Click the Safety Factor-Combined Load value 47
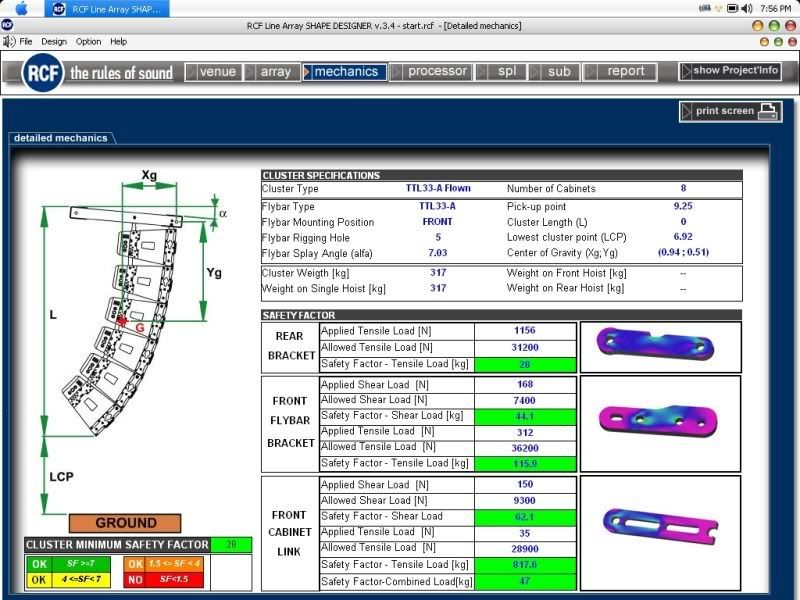The width and height of the screenshot is (800, 600). click(525, 582)
